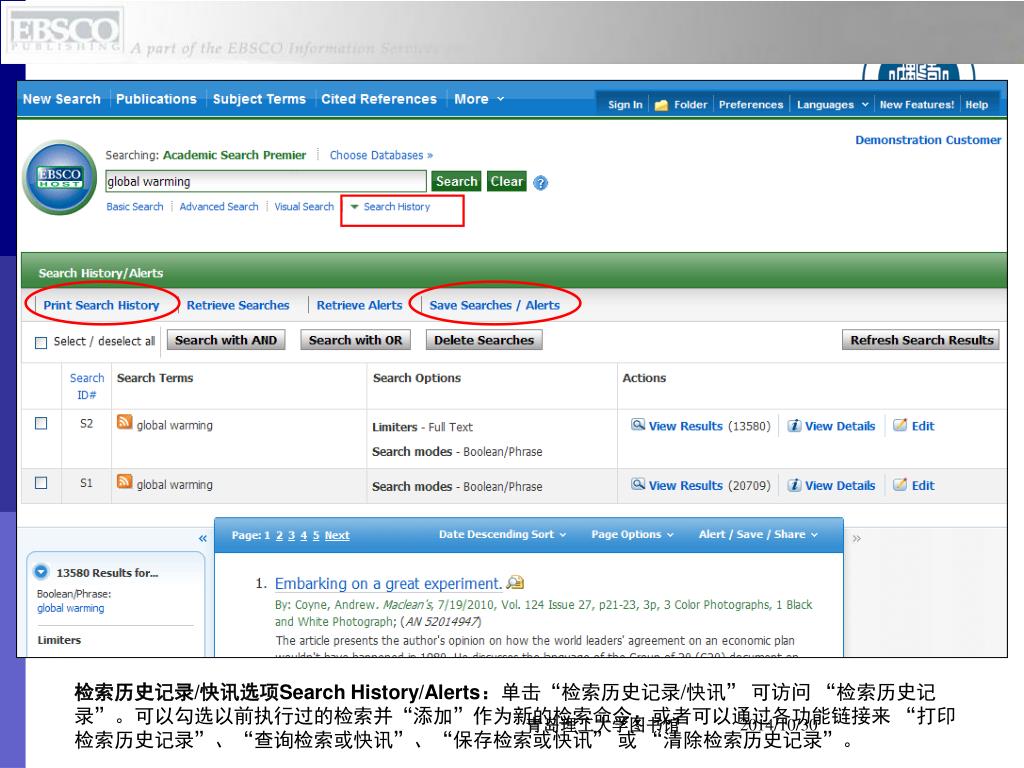This screenshot has width=1024, height=768.
Task: Click the EBSCO Publishing logo at top
Action: coord(65,33)
